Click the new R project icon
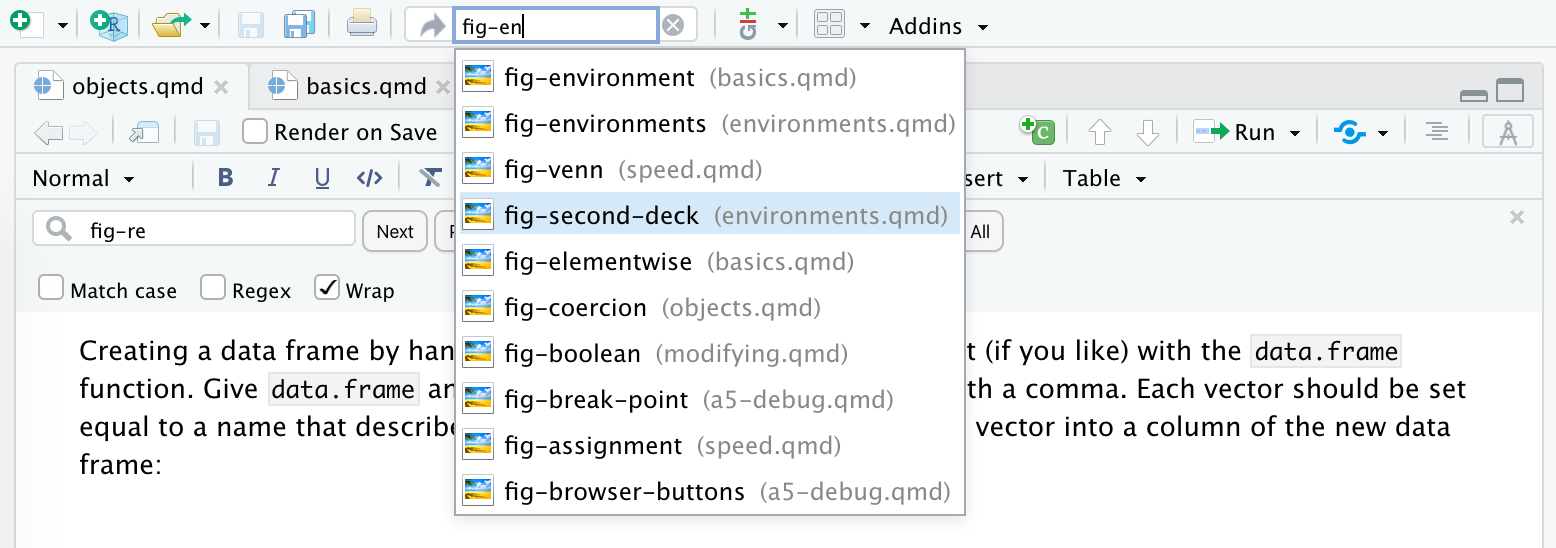 point(109,25)
